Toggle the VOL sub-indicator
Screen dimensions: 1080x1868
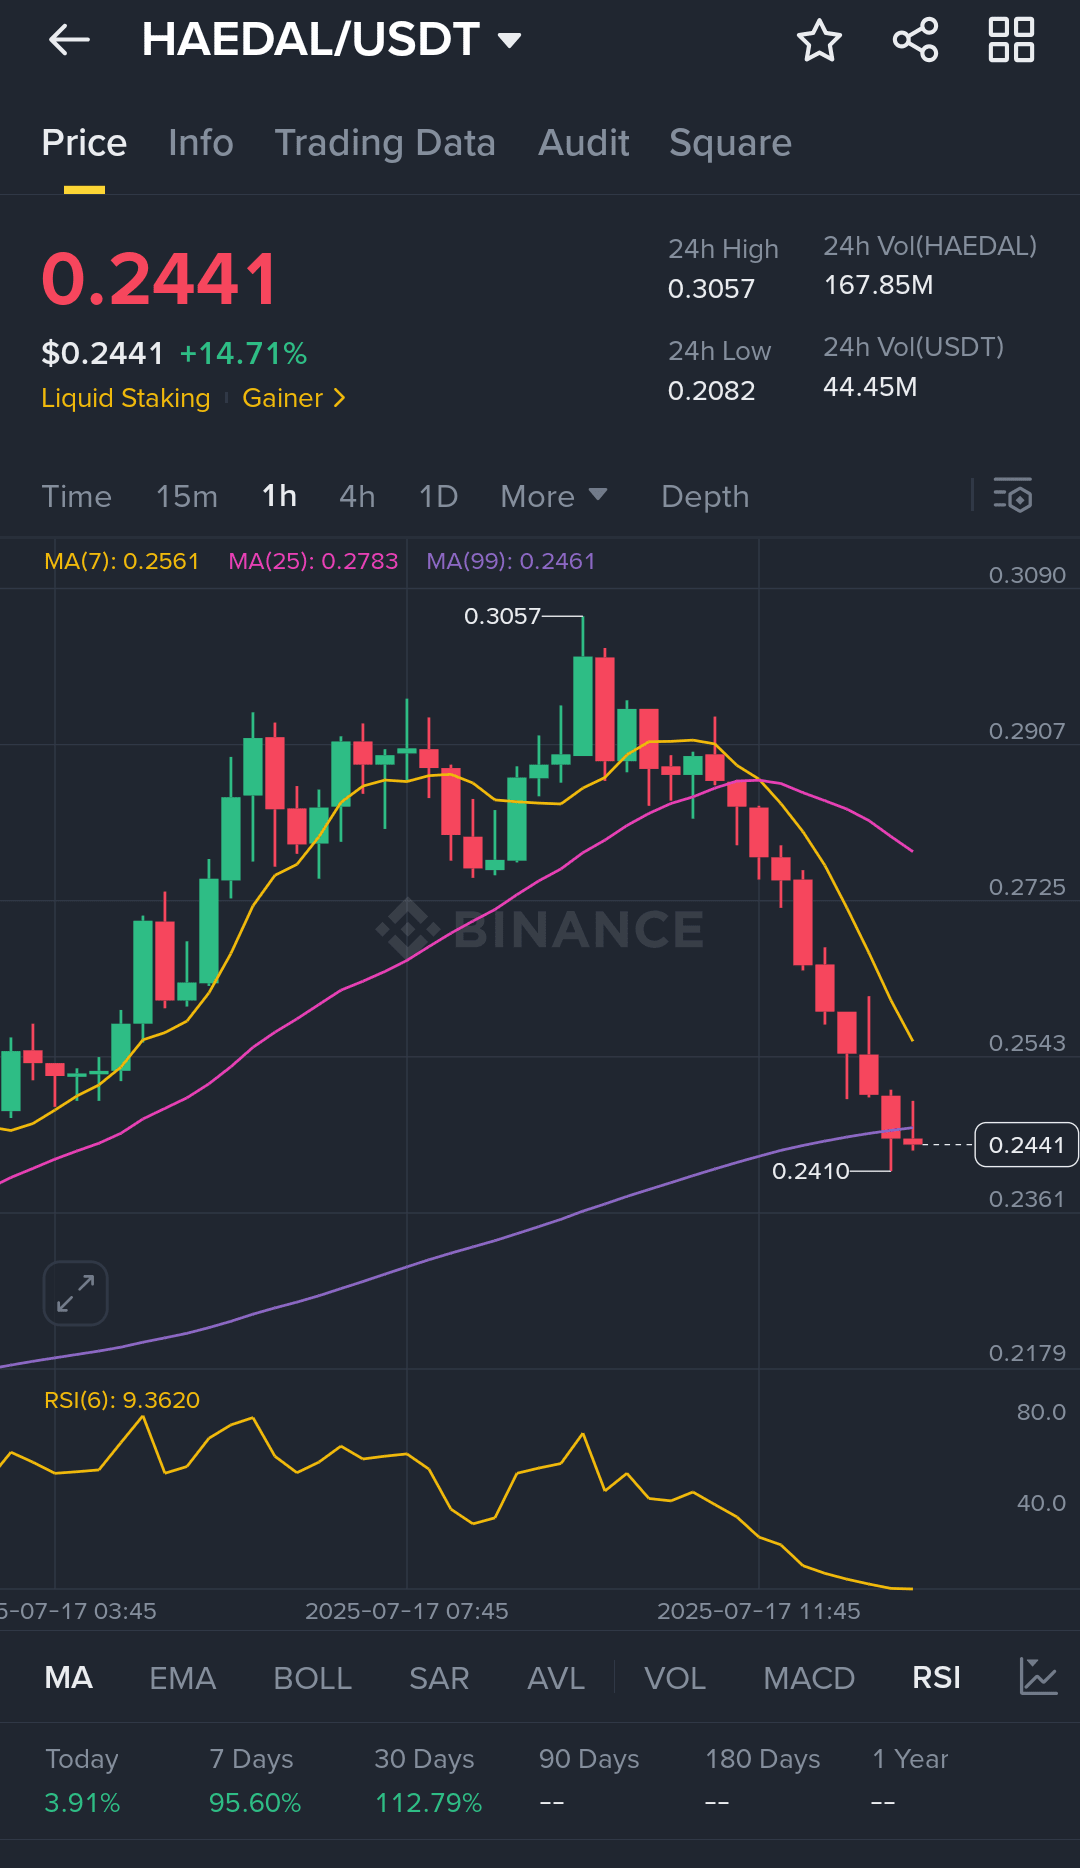675,1677
